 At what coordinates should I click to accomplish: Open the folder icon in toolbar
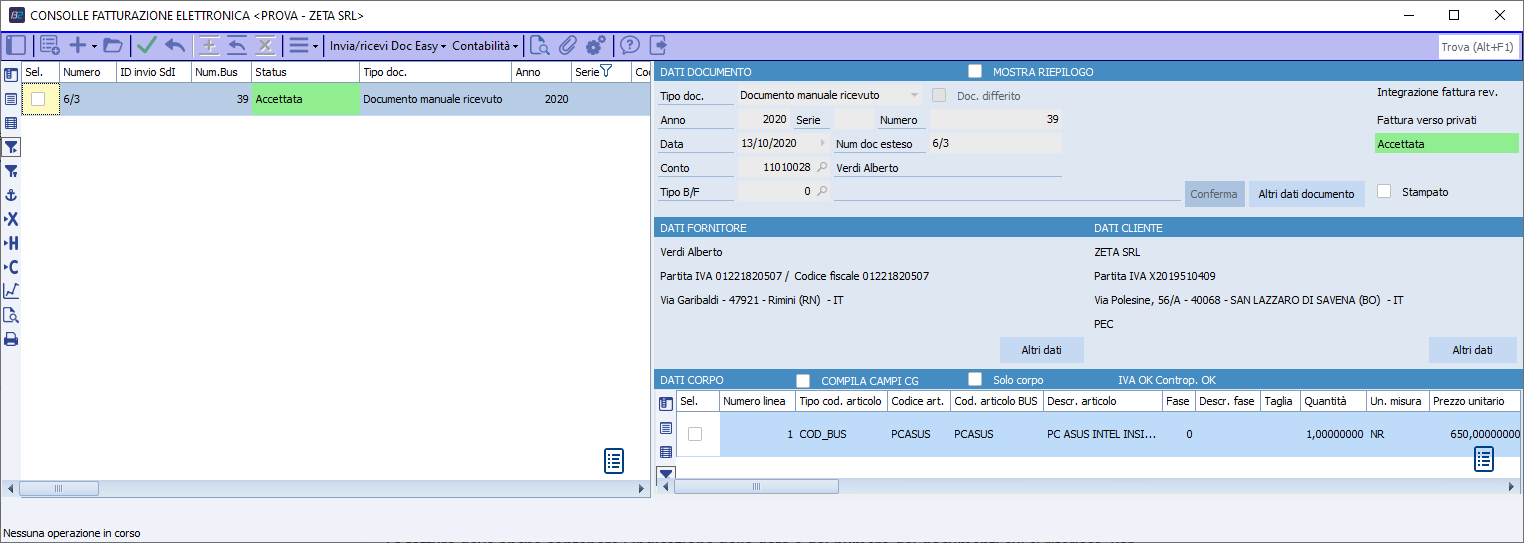[112, 45]
